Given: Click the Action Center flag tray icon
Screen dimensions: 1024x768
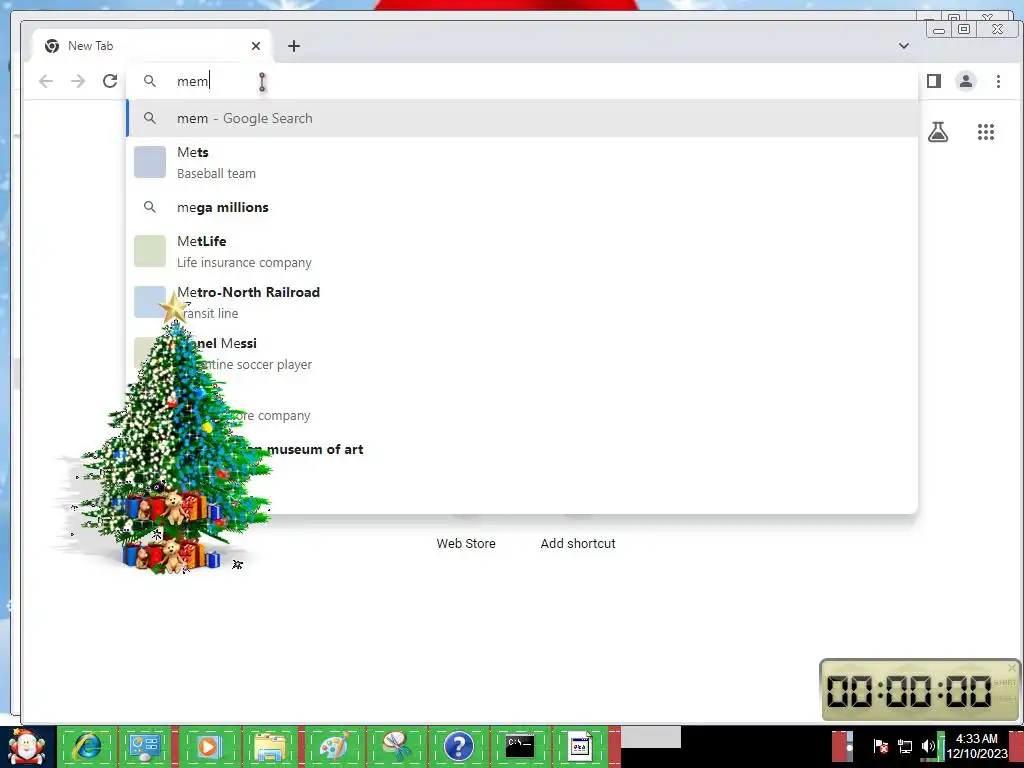Looking at the screenshot, I should [x=881, y=746].
